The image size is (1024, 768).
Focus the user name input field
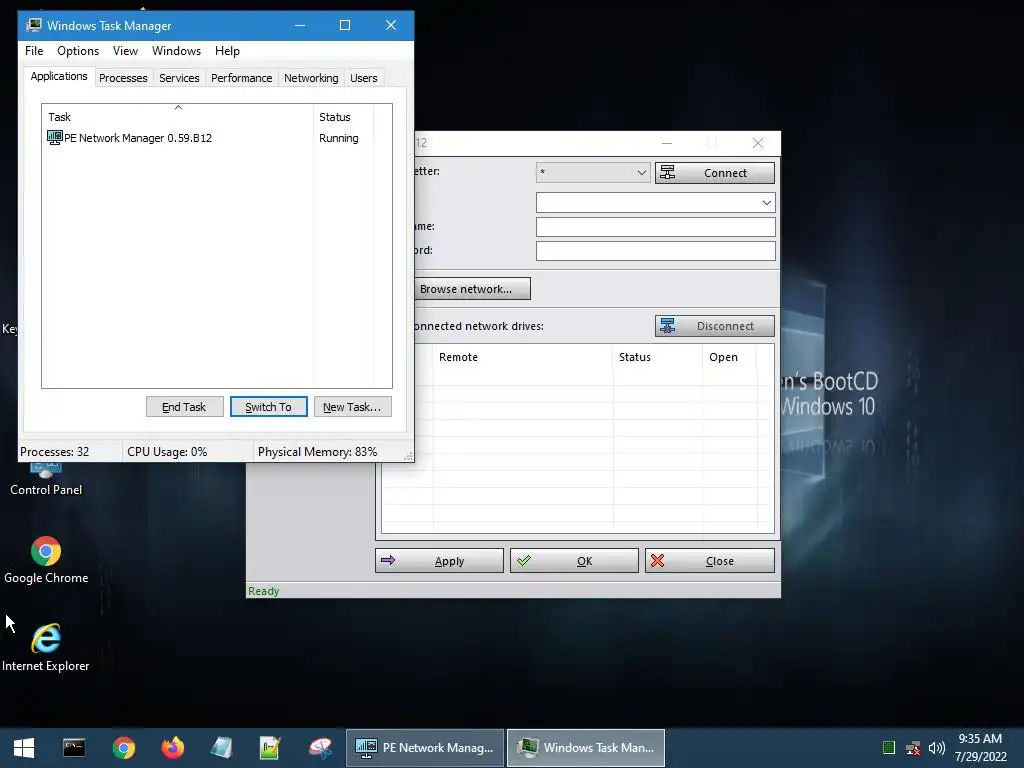[x=656, y=227]
